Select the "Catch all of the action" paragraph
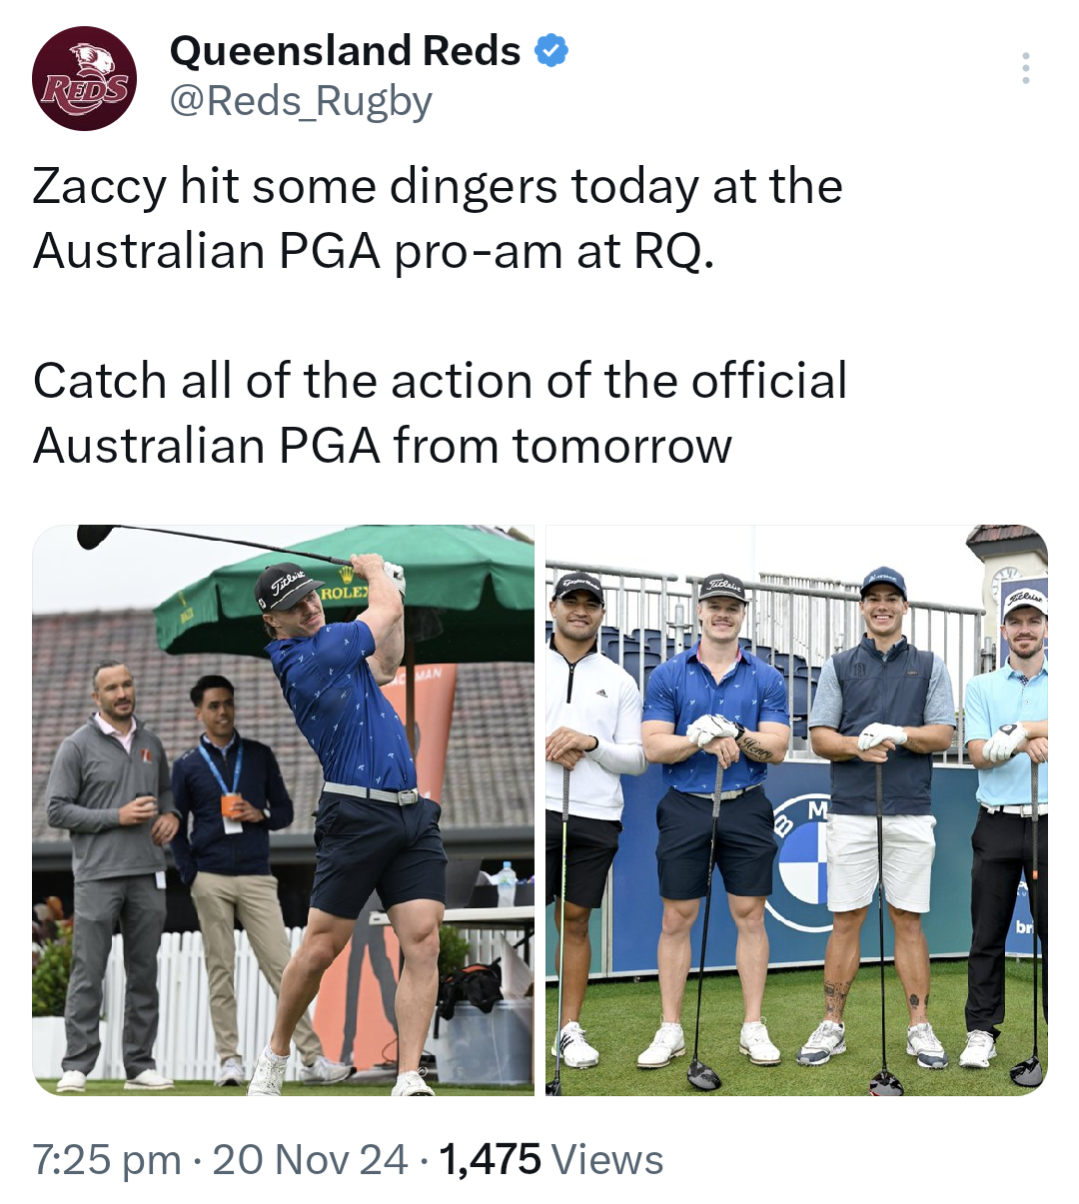 pos(440,413)
